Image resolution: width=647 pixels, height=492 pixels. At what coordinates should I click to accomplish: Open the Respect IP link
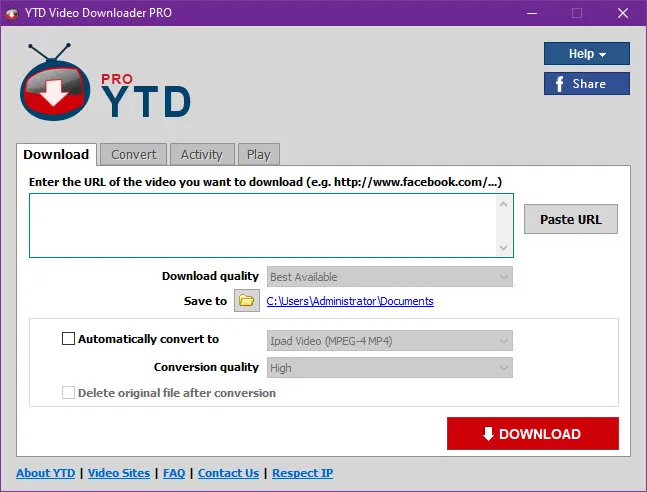302,473
